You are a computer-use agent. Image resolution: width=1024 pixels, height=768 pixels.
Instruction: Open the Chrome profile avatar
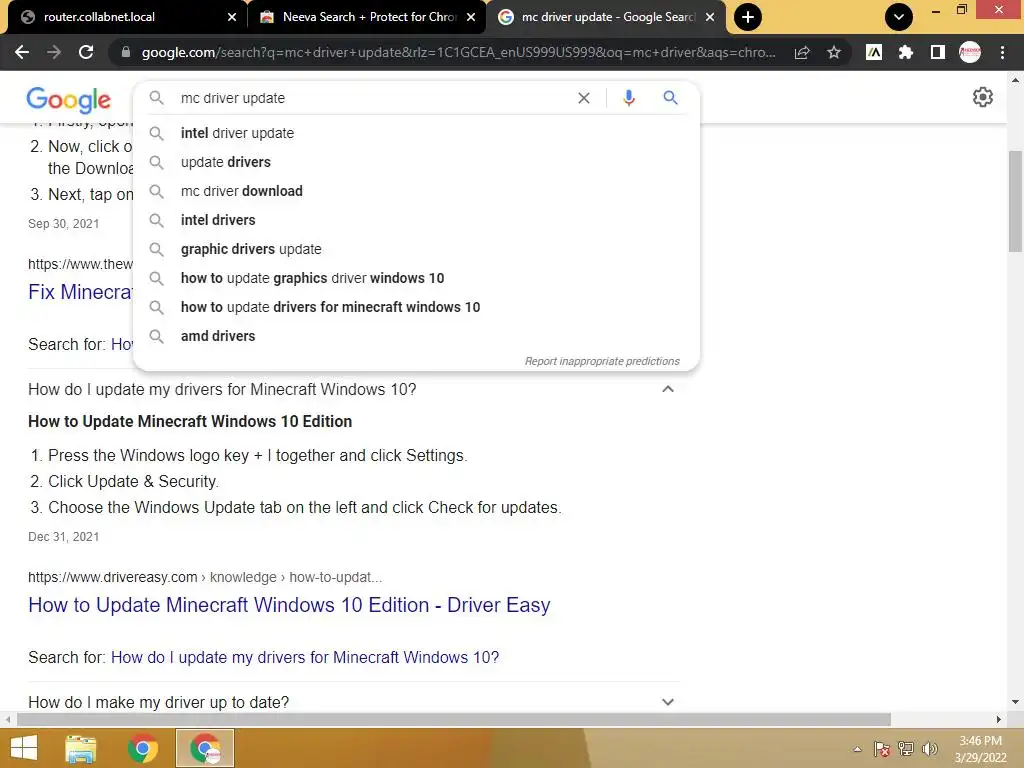(970, 52)
